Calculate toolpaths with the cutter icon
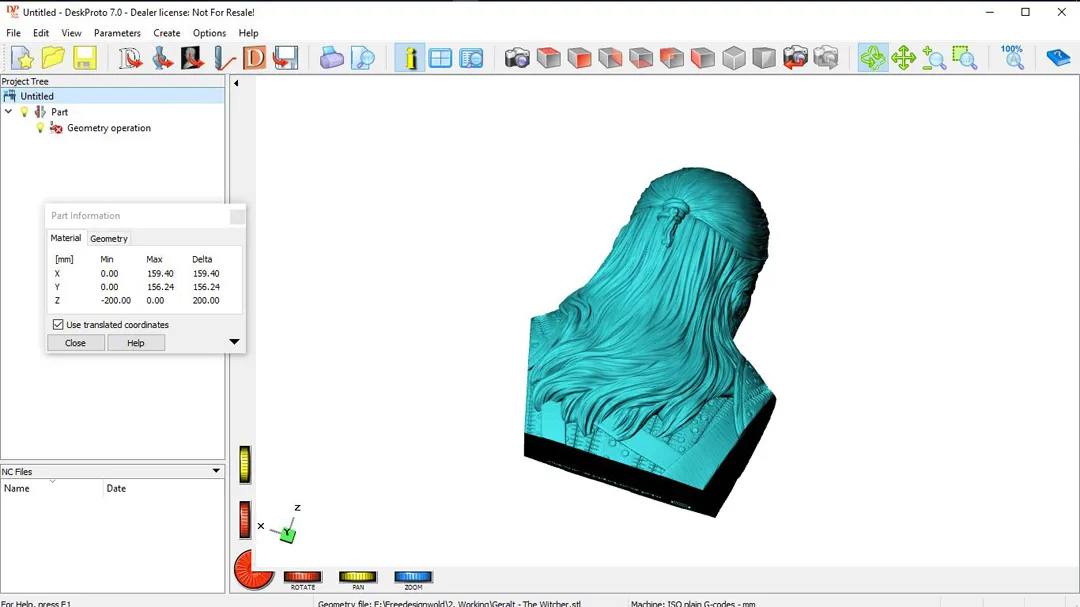 224,58
